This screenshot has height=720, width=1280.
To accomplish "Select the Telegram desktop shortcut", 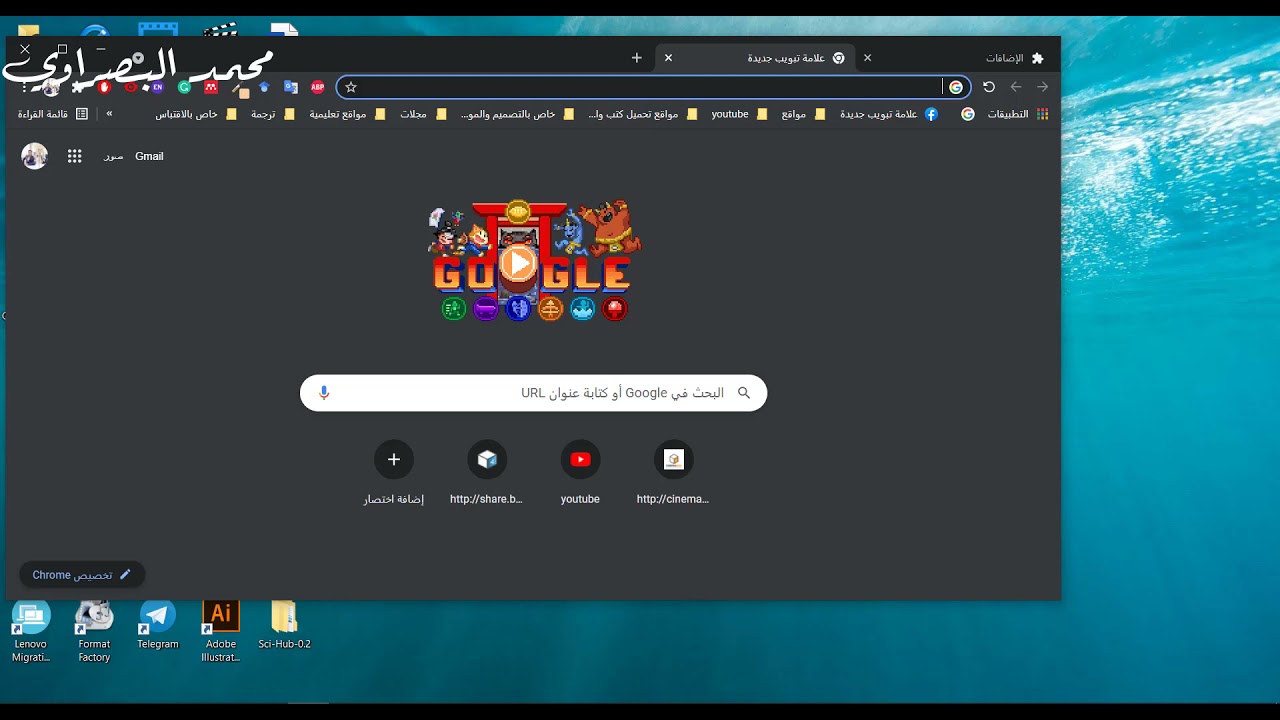I will point(158,626).
